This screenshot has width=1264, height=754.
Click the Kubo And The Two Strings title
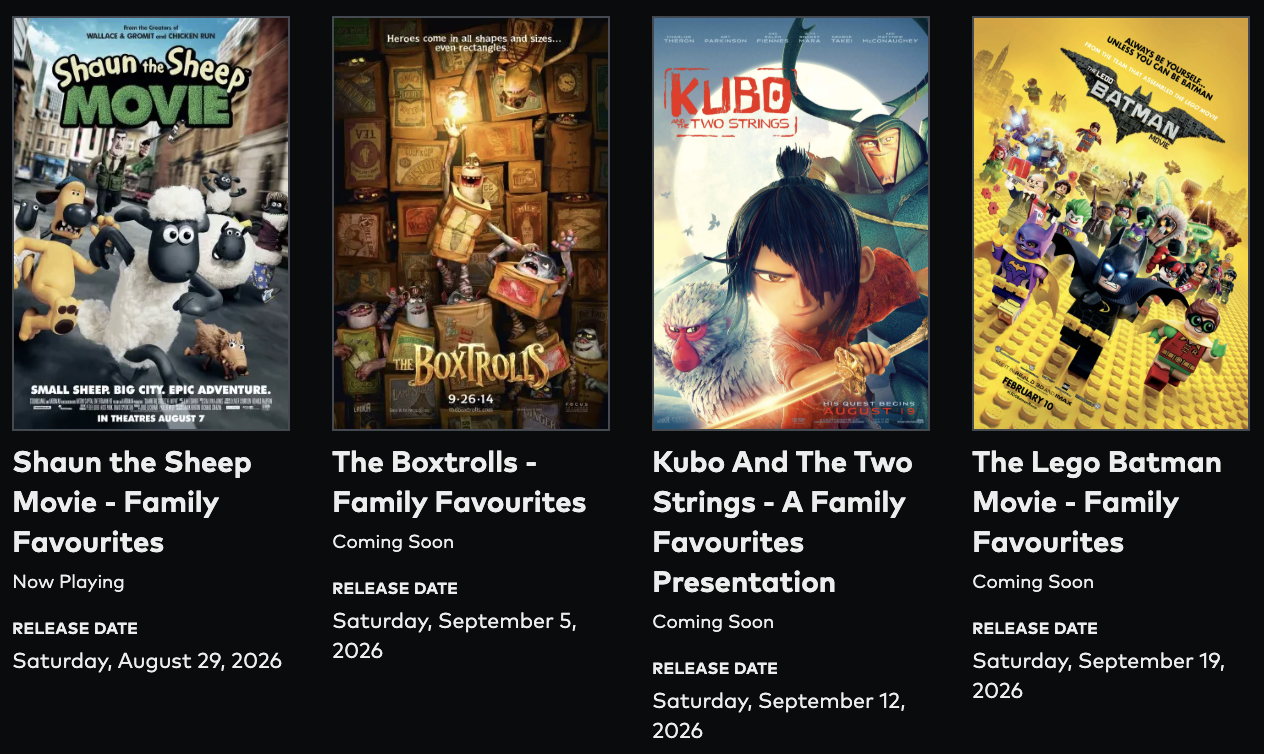point(782,522)
